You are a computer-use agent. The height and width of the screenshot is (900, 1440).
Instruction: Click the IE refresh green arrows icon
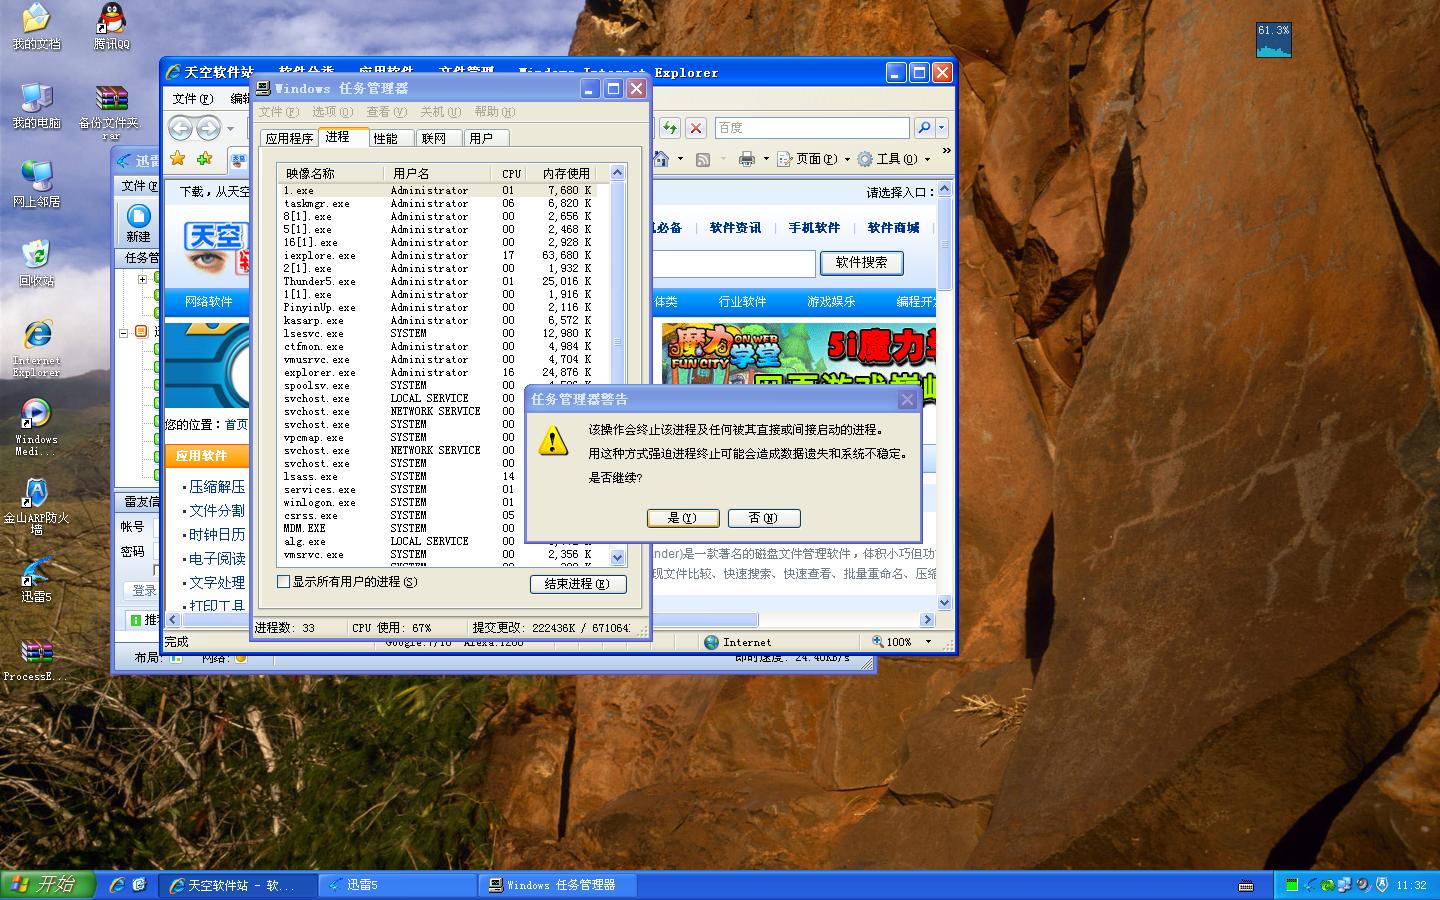(x=669, y=128)
